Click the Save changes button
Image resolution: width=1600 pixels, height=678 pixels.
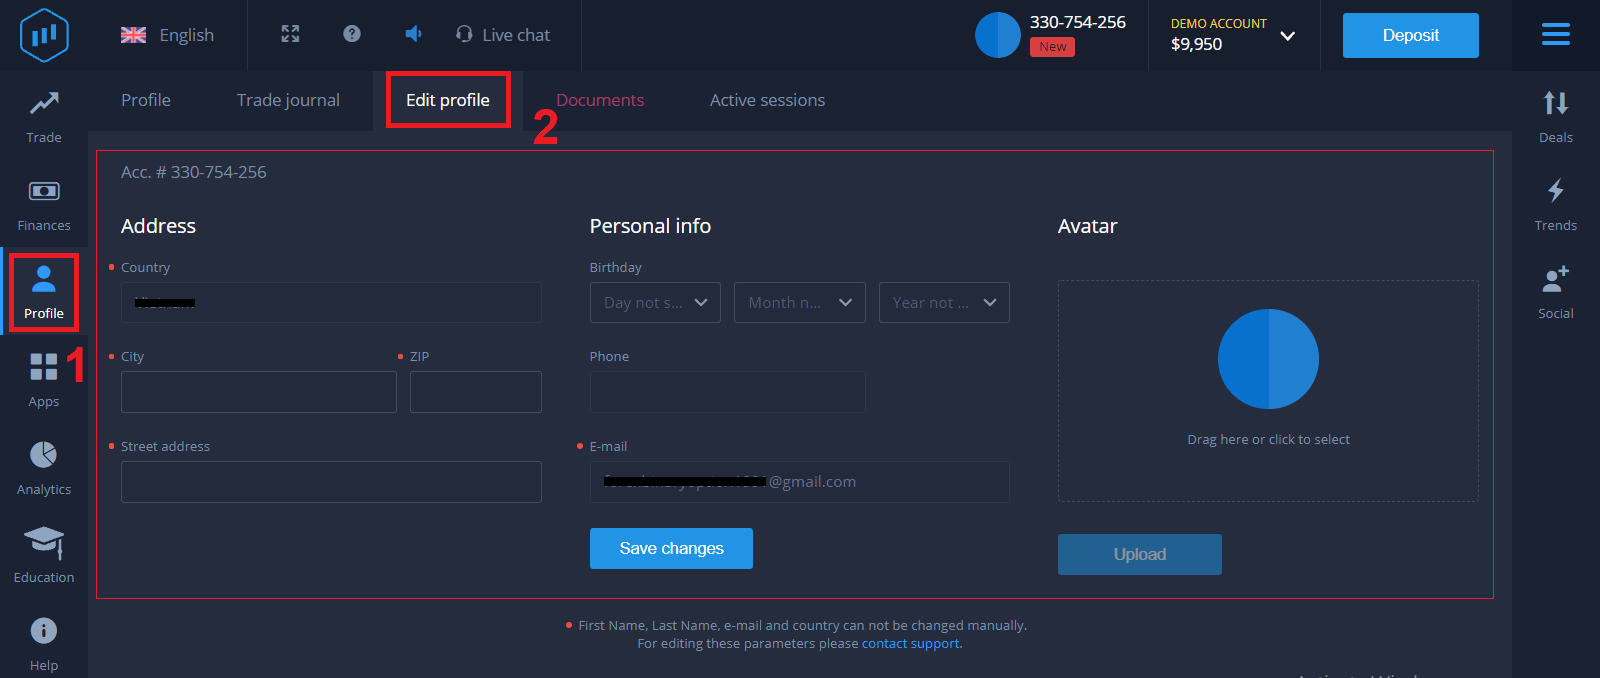coord(671,548)
